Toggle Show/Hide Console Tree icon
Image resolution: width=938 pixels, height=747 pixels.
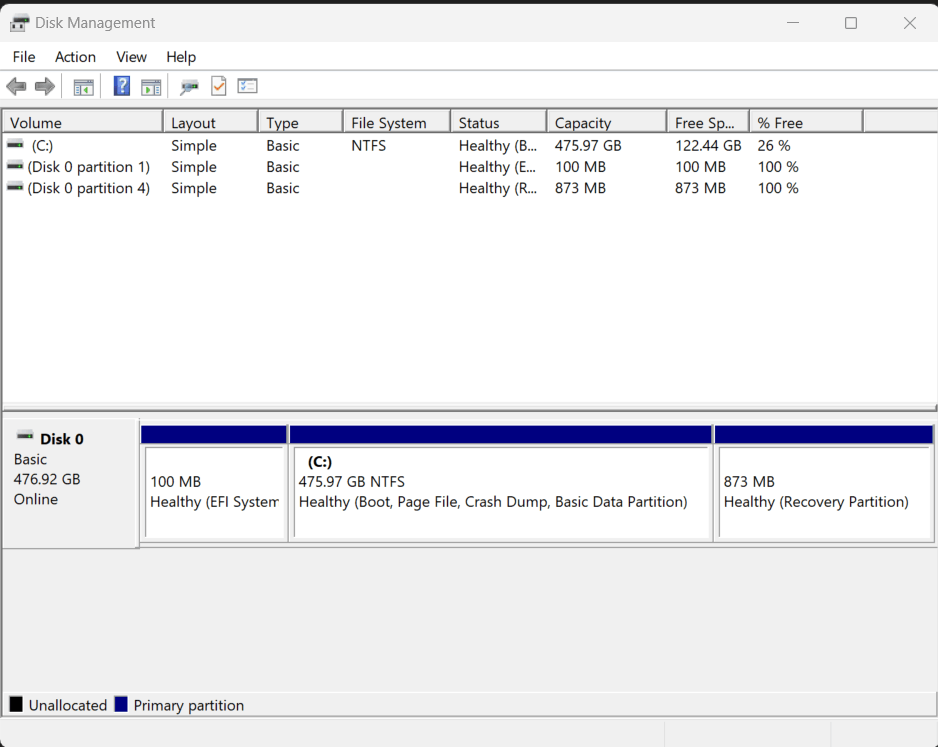point(84,87)
